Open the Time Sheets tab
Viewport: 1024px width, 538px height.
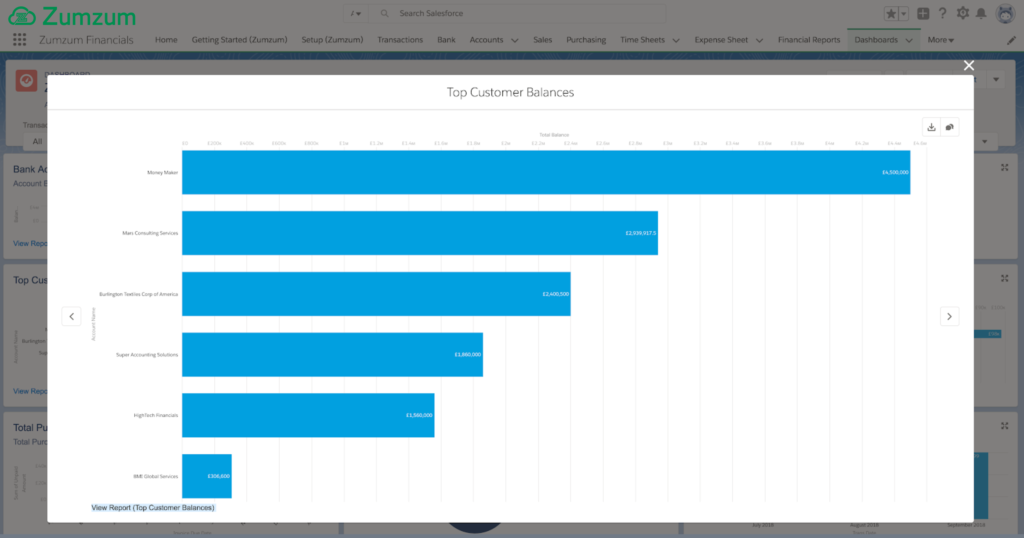pyautogui.click(x=642, y=40)
